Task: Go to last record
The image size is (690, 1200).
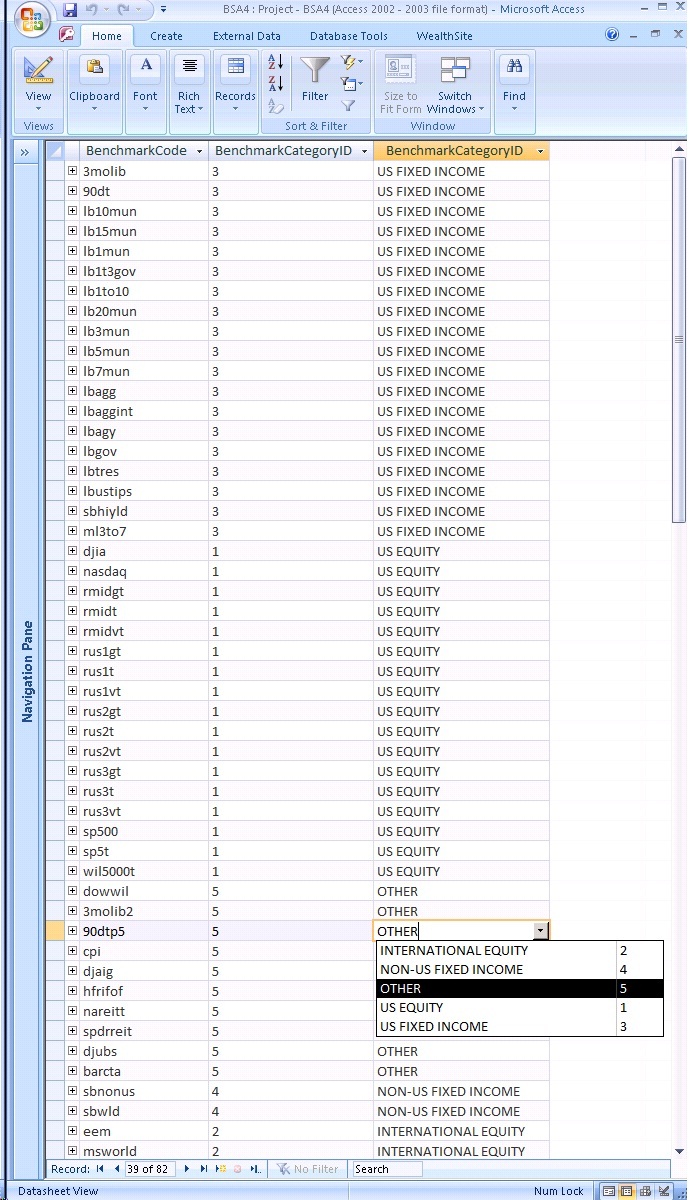Action: click(x=204, y=1169)
